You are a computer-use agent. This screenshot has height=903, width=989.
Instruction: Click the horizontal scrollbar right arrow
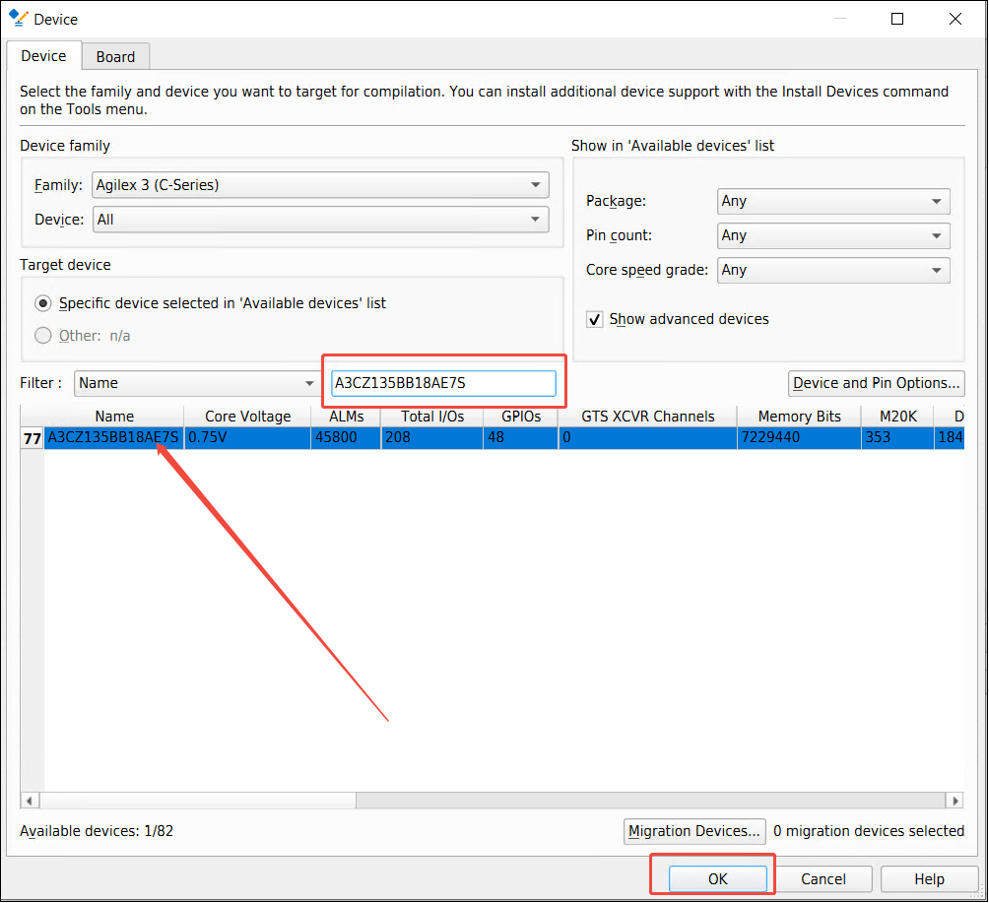click(955, 801)
